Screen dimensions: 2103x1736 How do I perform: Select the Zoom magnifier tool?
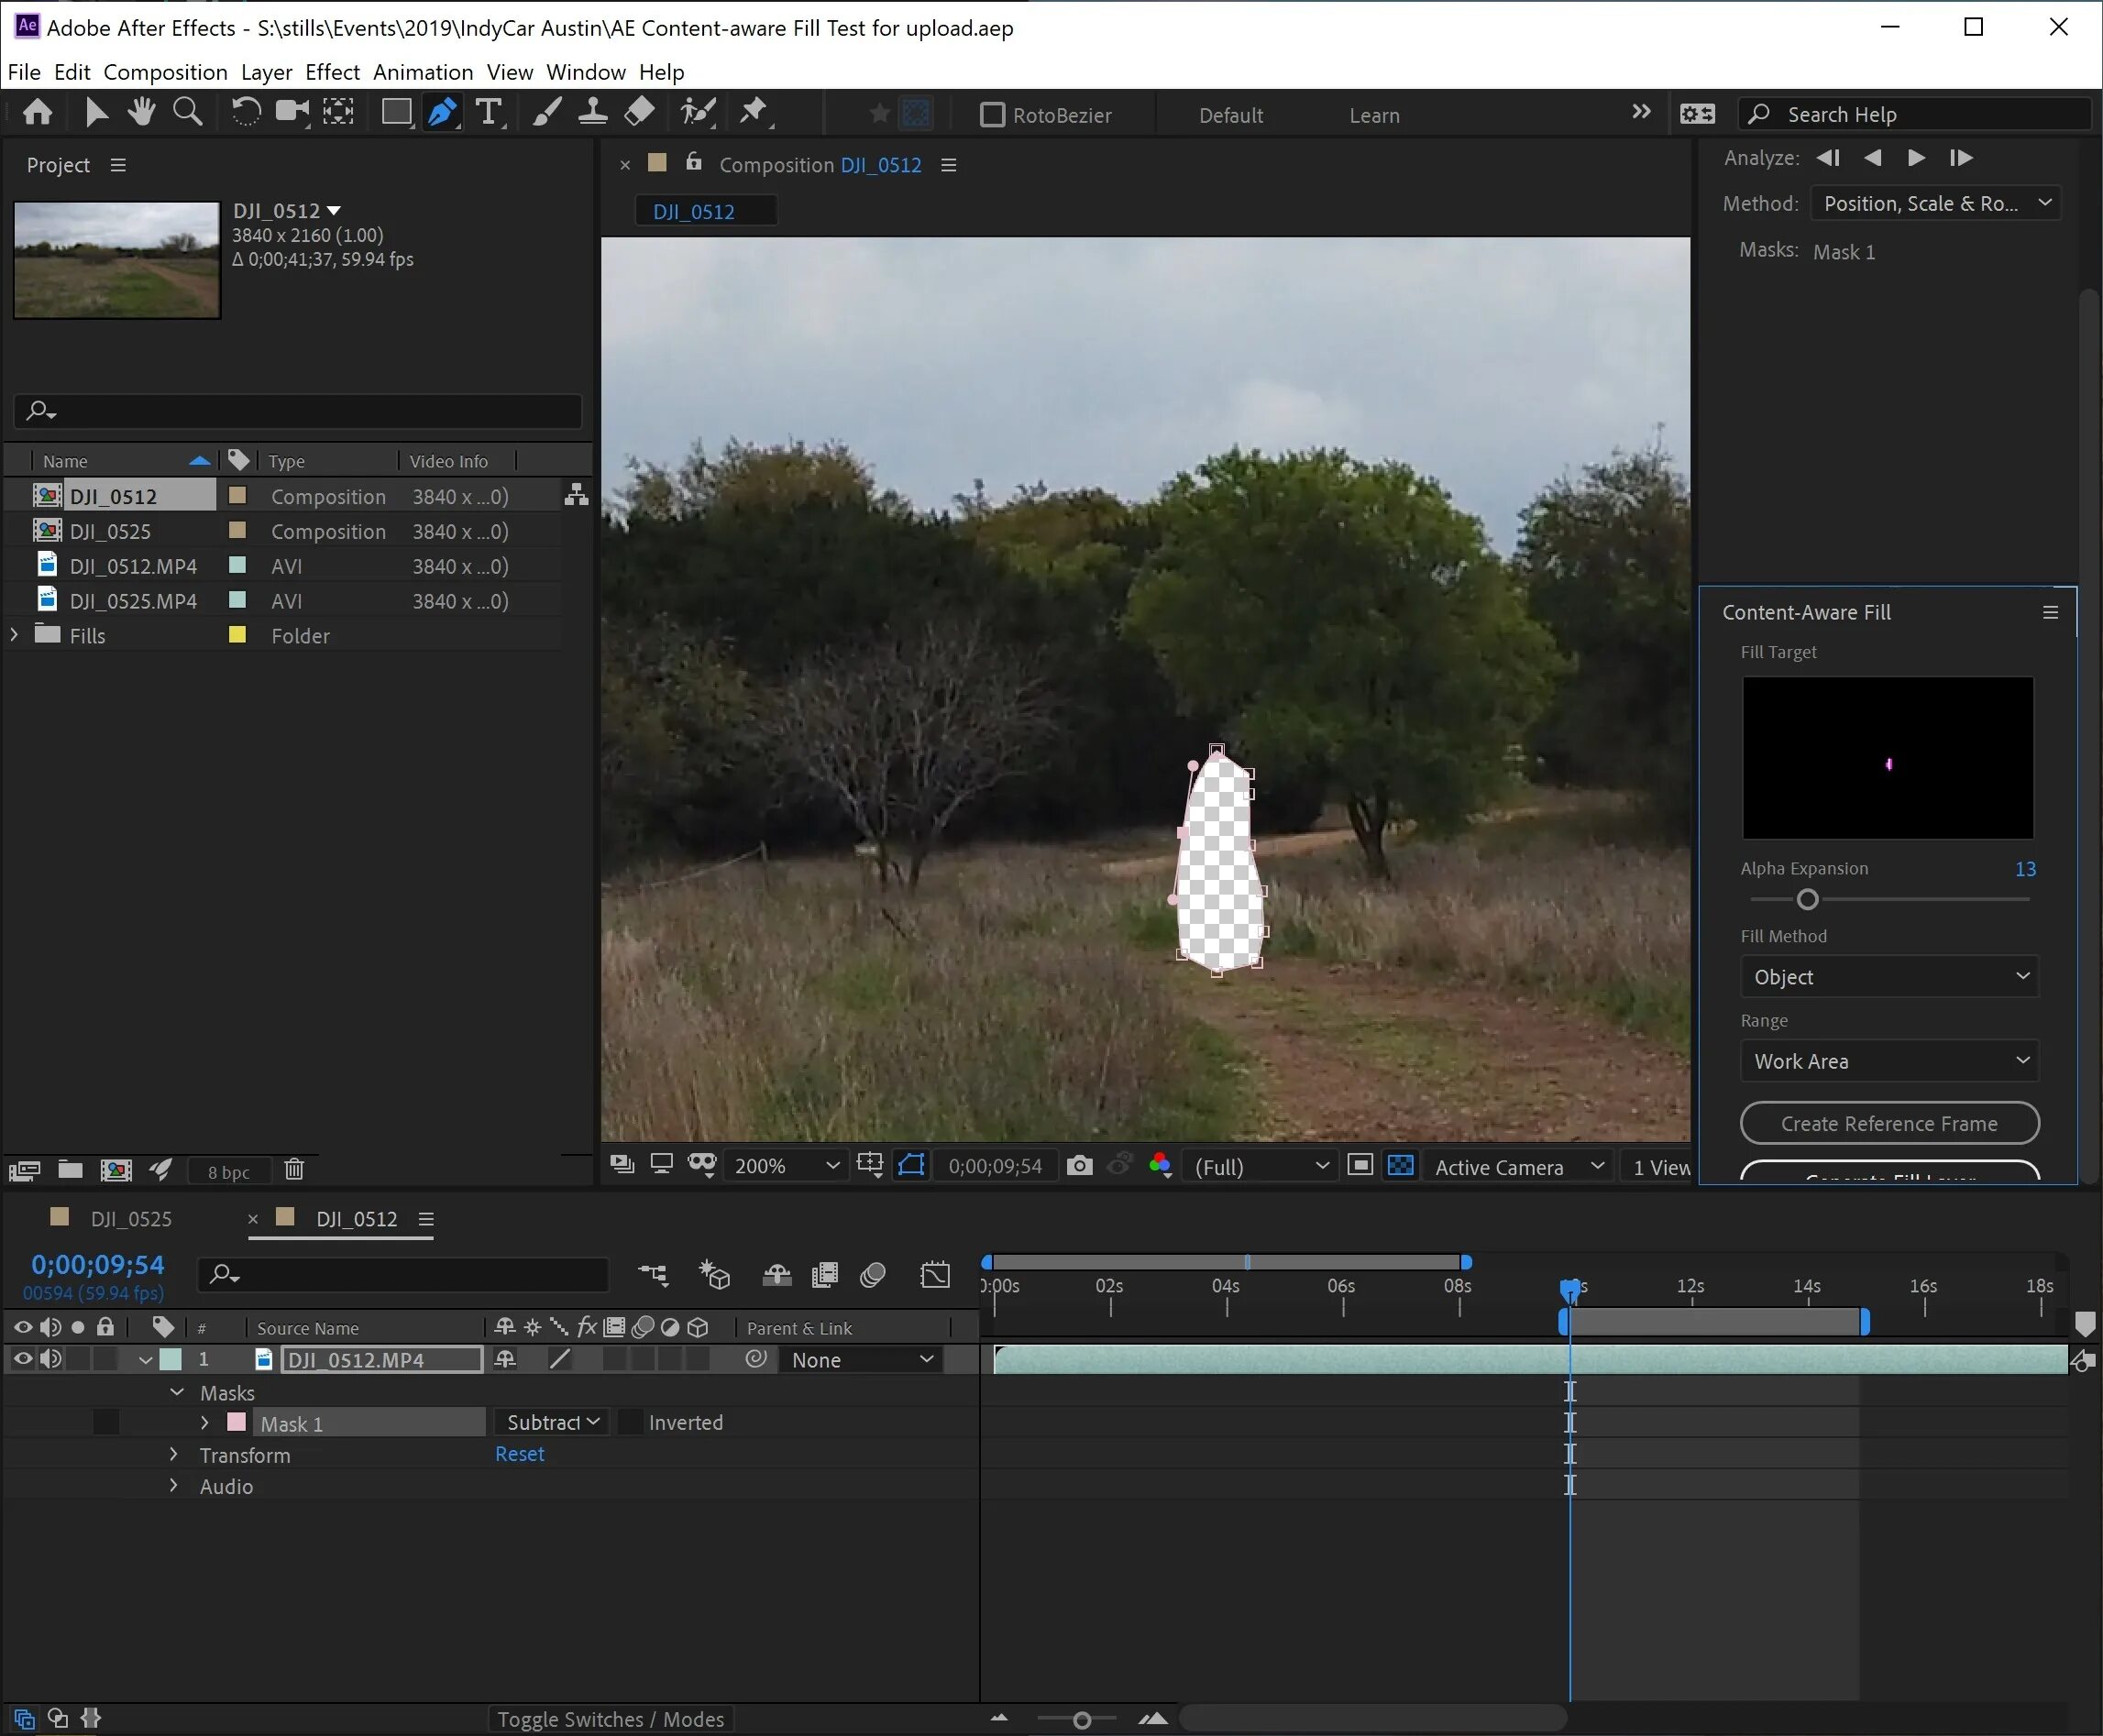(187, 112)
